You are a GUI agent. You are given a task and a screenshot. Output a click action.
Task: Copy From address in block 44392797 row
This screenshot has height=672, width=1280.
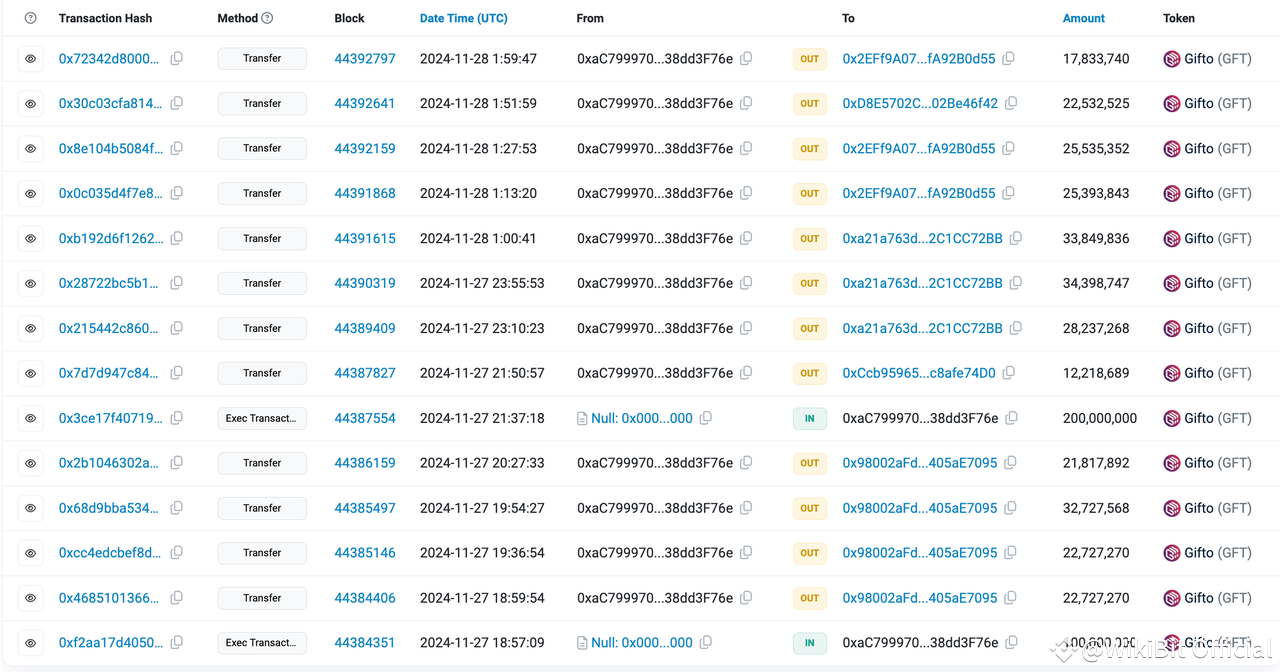(746, 59)
